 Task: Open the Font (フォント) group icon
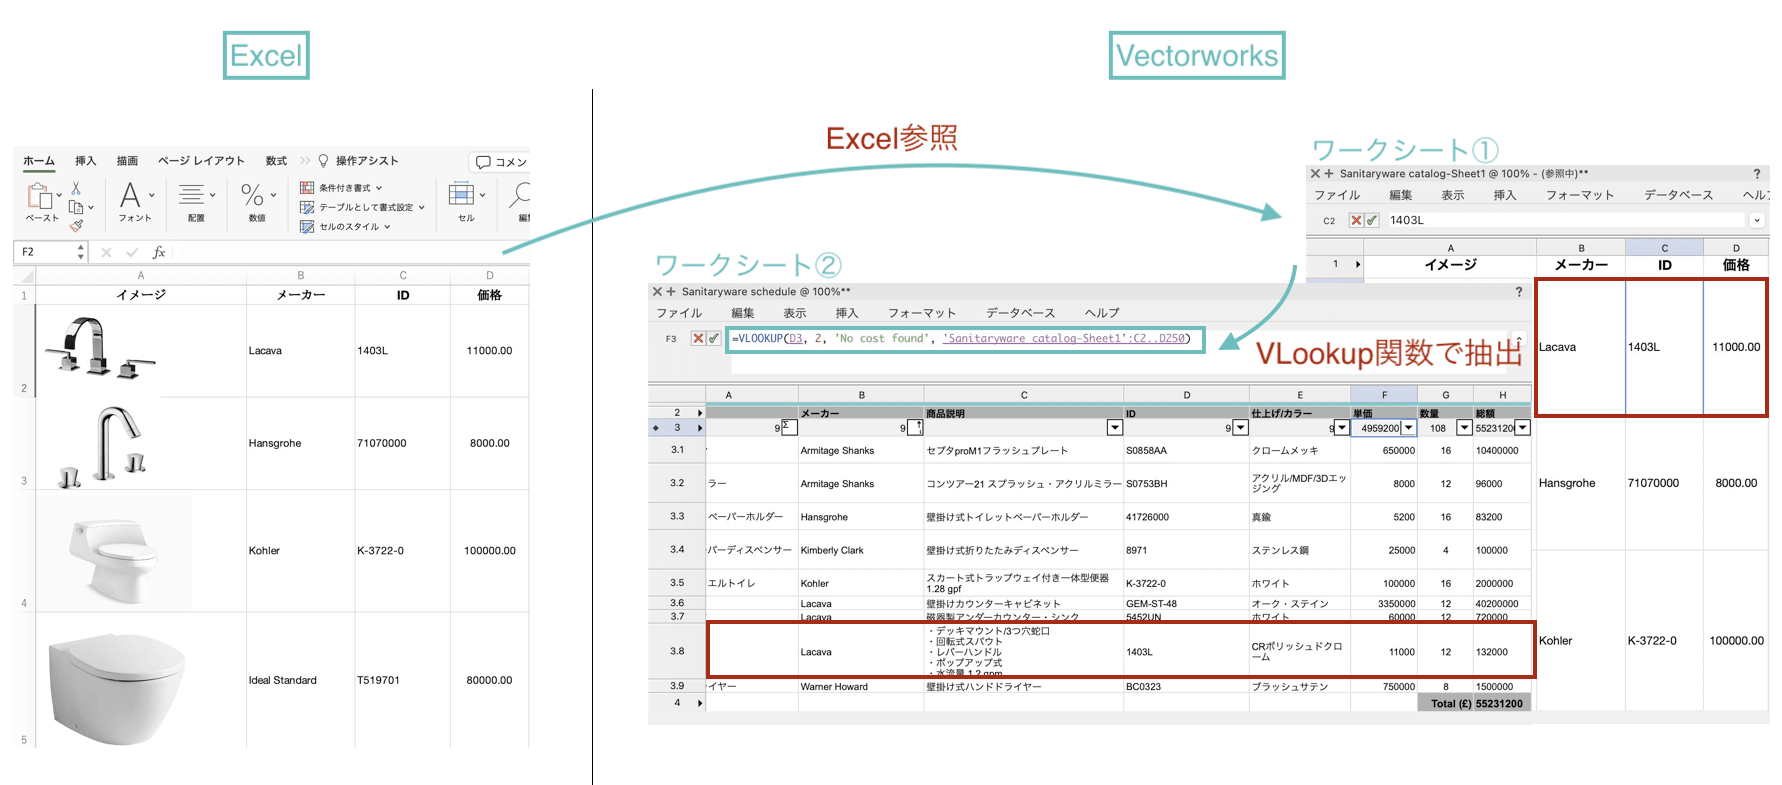click(130, 195)
